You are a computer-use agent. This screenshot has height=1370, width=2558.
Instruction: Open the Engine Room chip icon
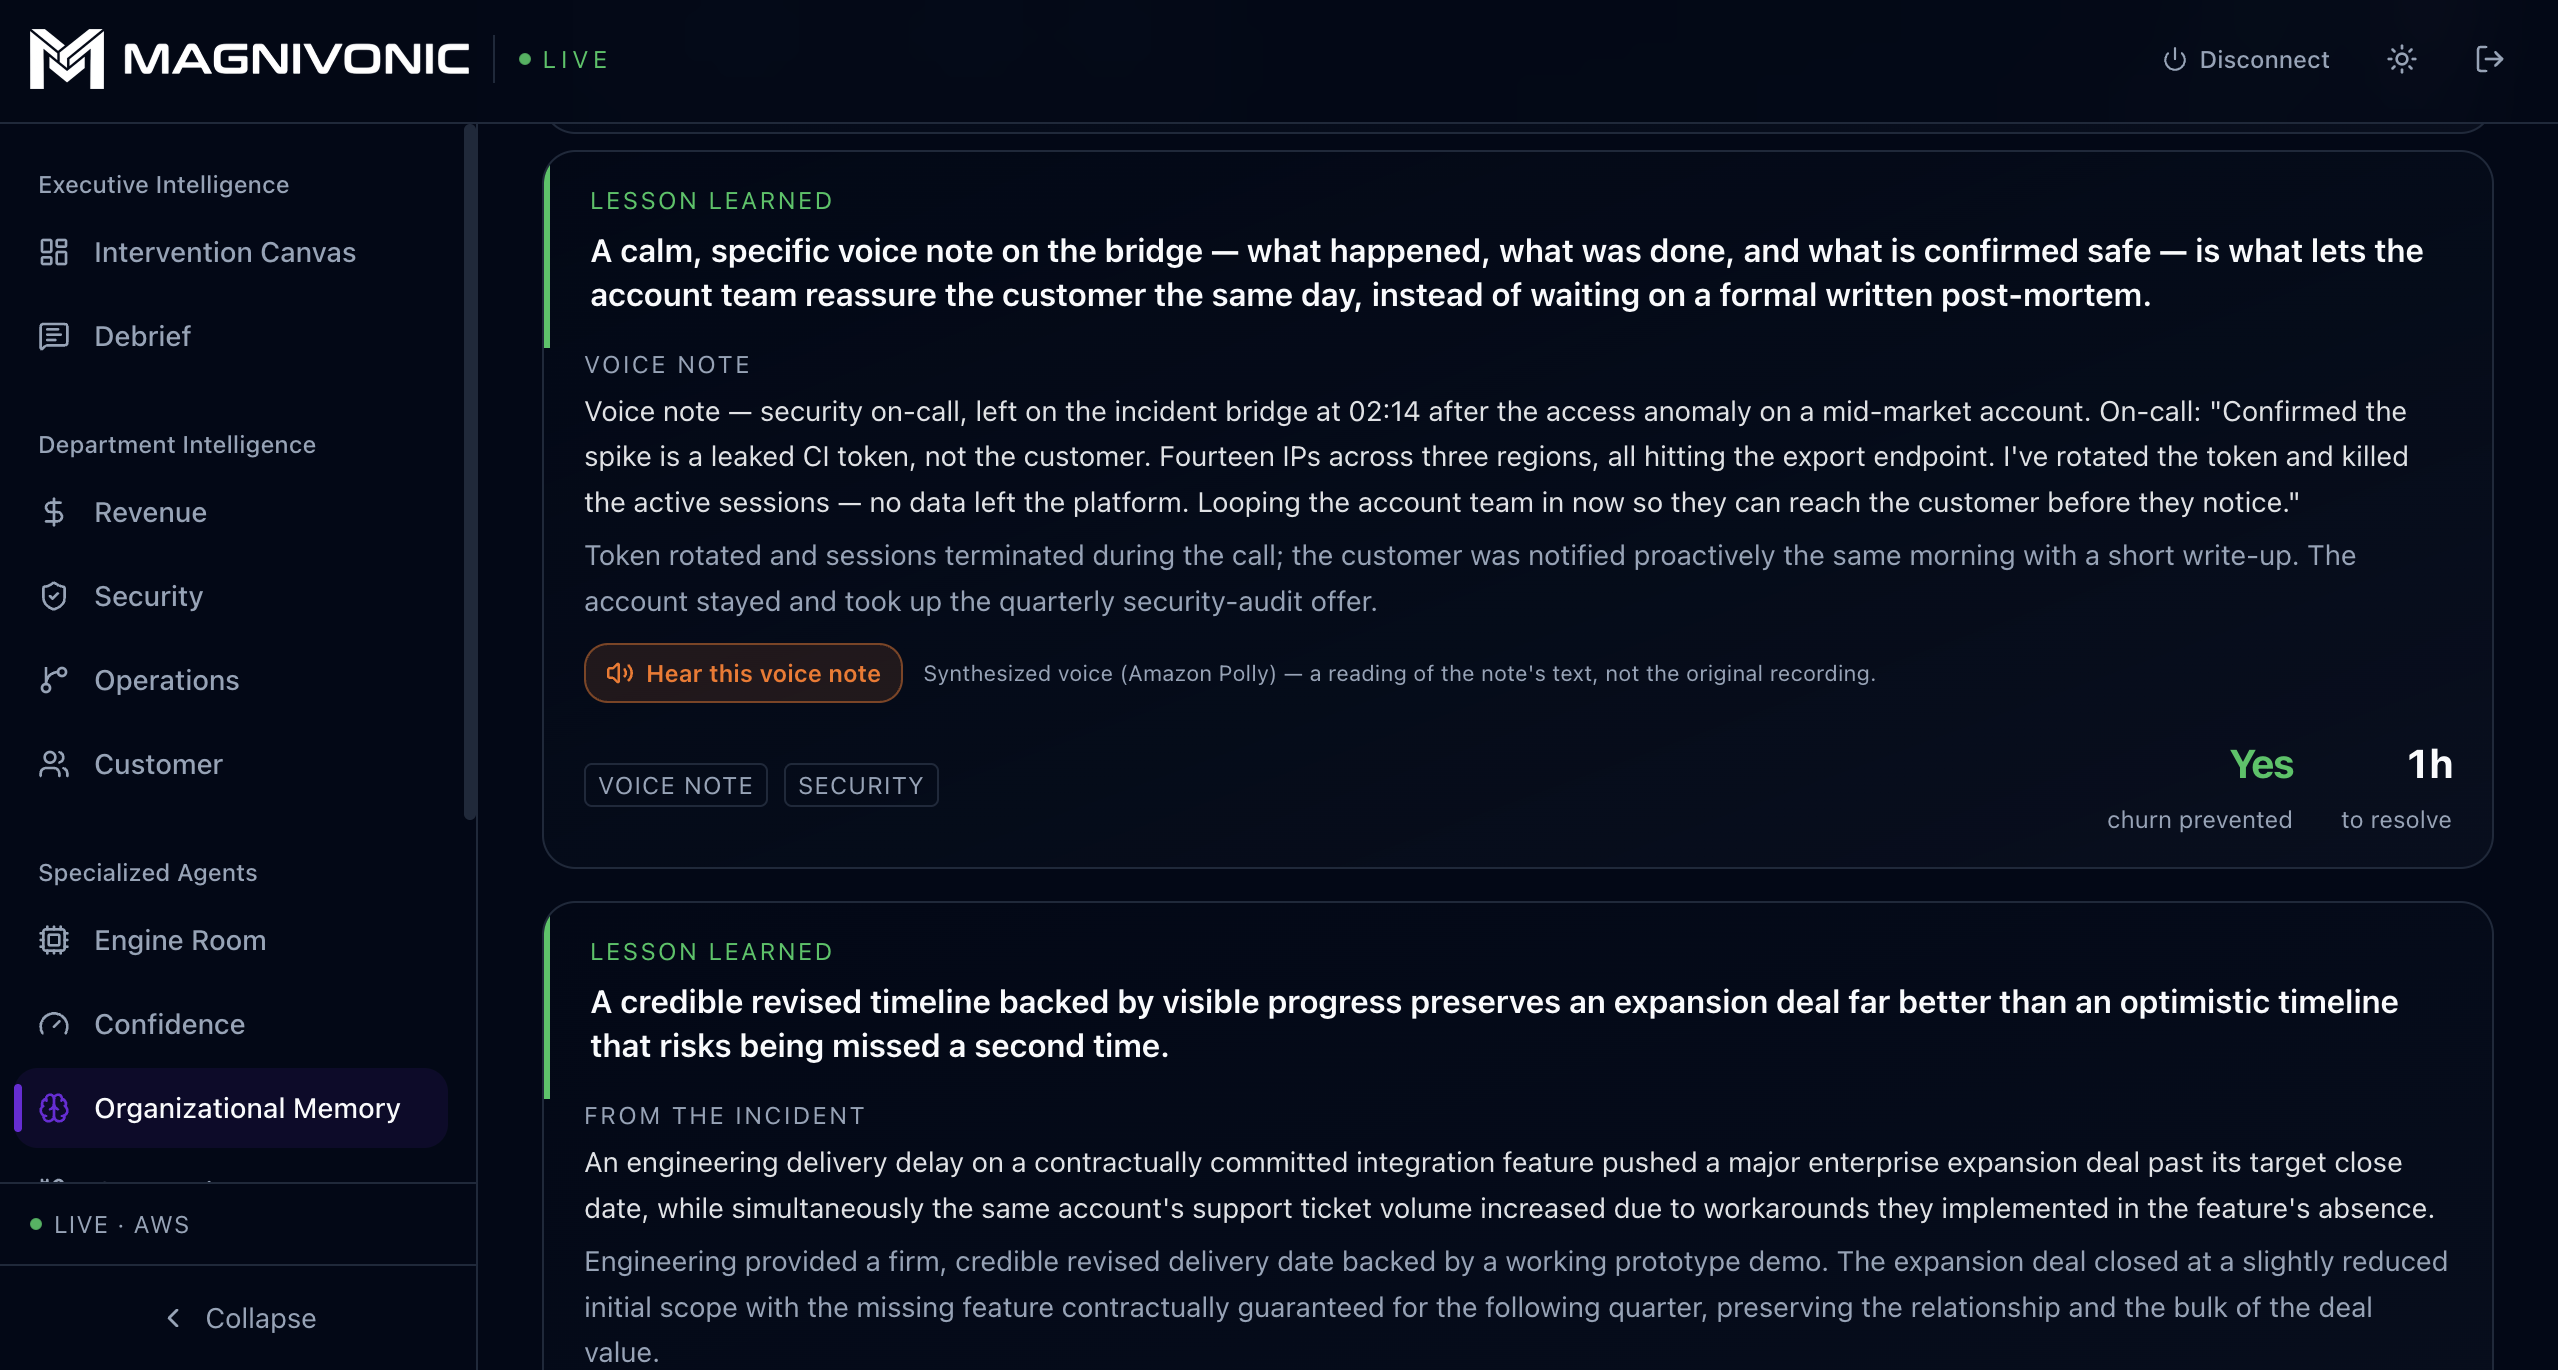[x=54, y=940]
